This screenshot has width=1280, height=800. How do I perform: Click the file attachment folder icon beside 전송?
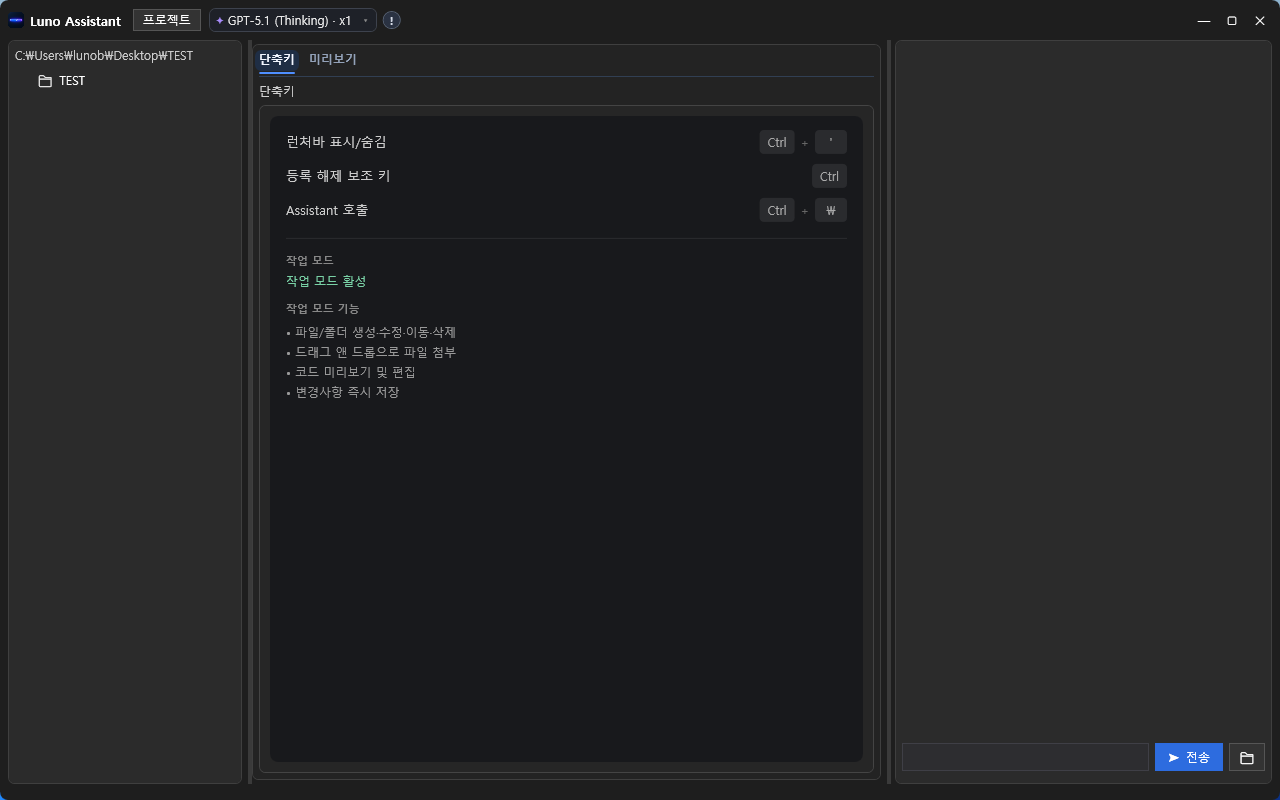point(1246,757)
